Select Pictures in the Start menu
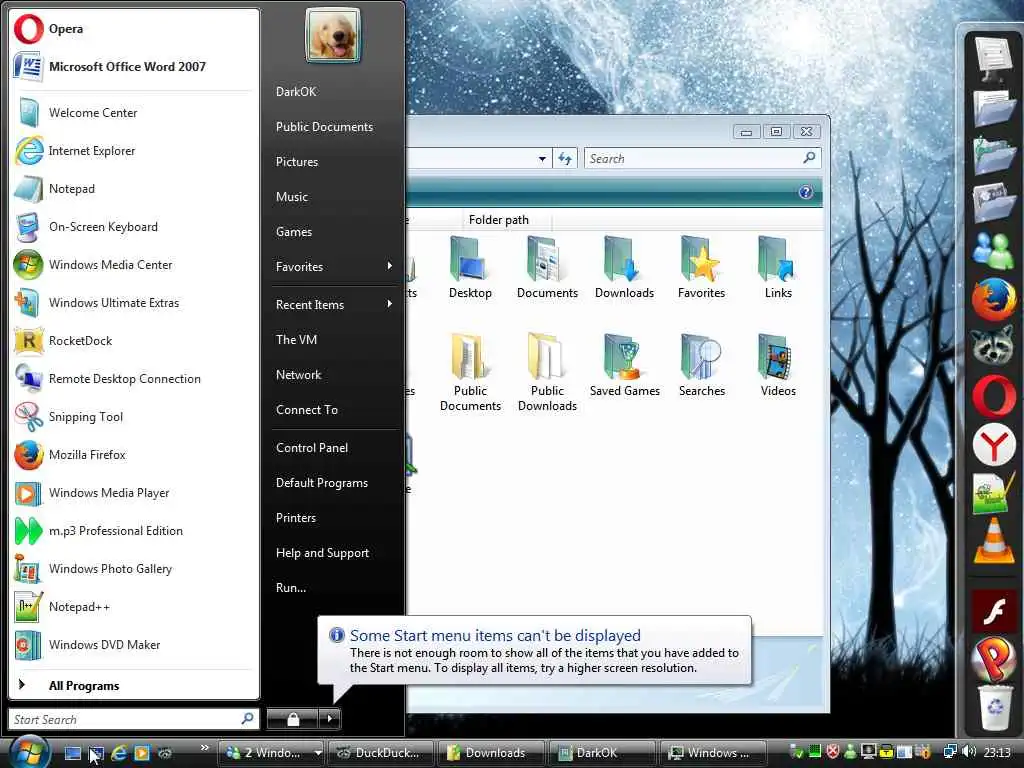Viewport: 1024px width, 768px height. coord(296,162)
